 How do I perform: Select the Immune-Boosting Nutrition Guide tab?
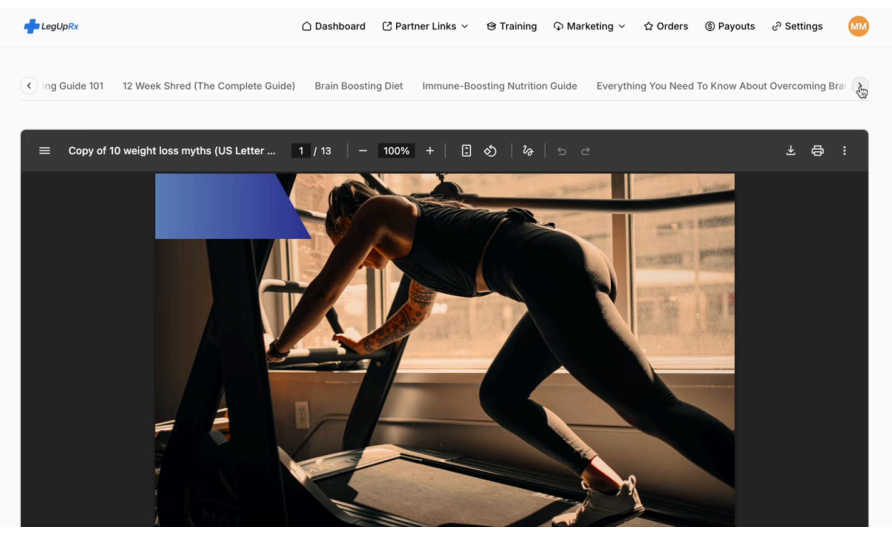[499, 86]
